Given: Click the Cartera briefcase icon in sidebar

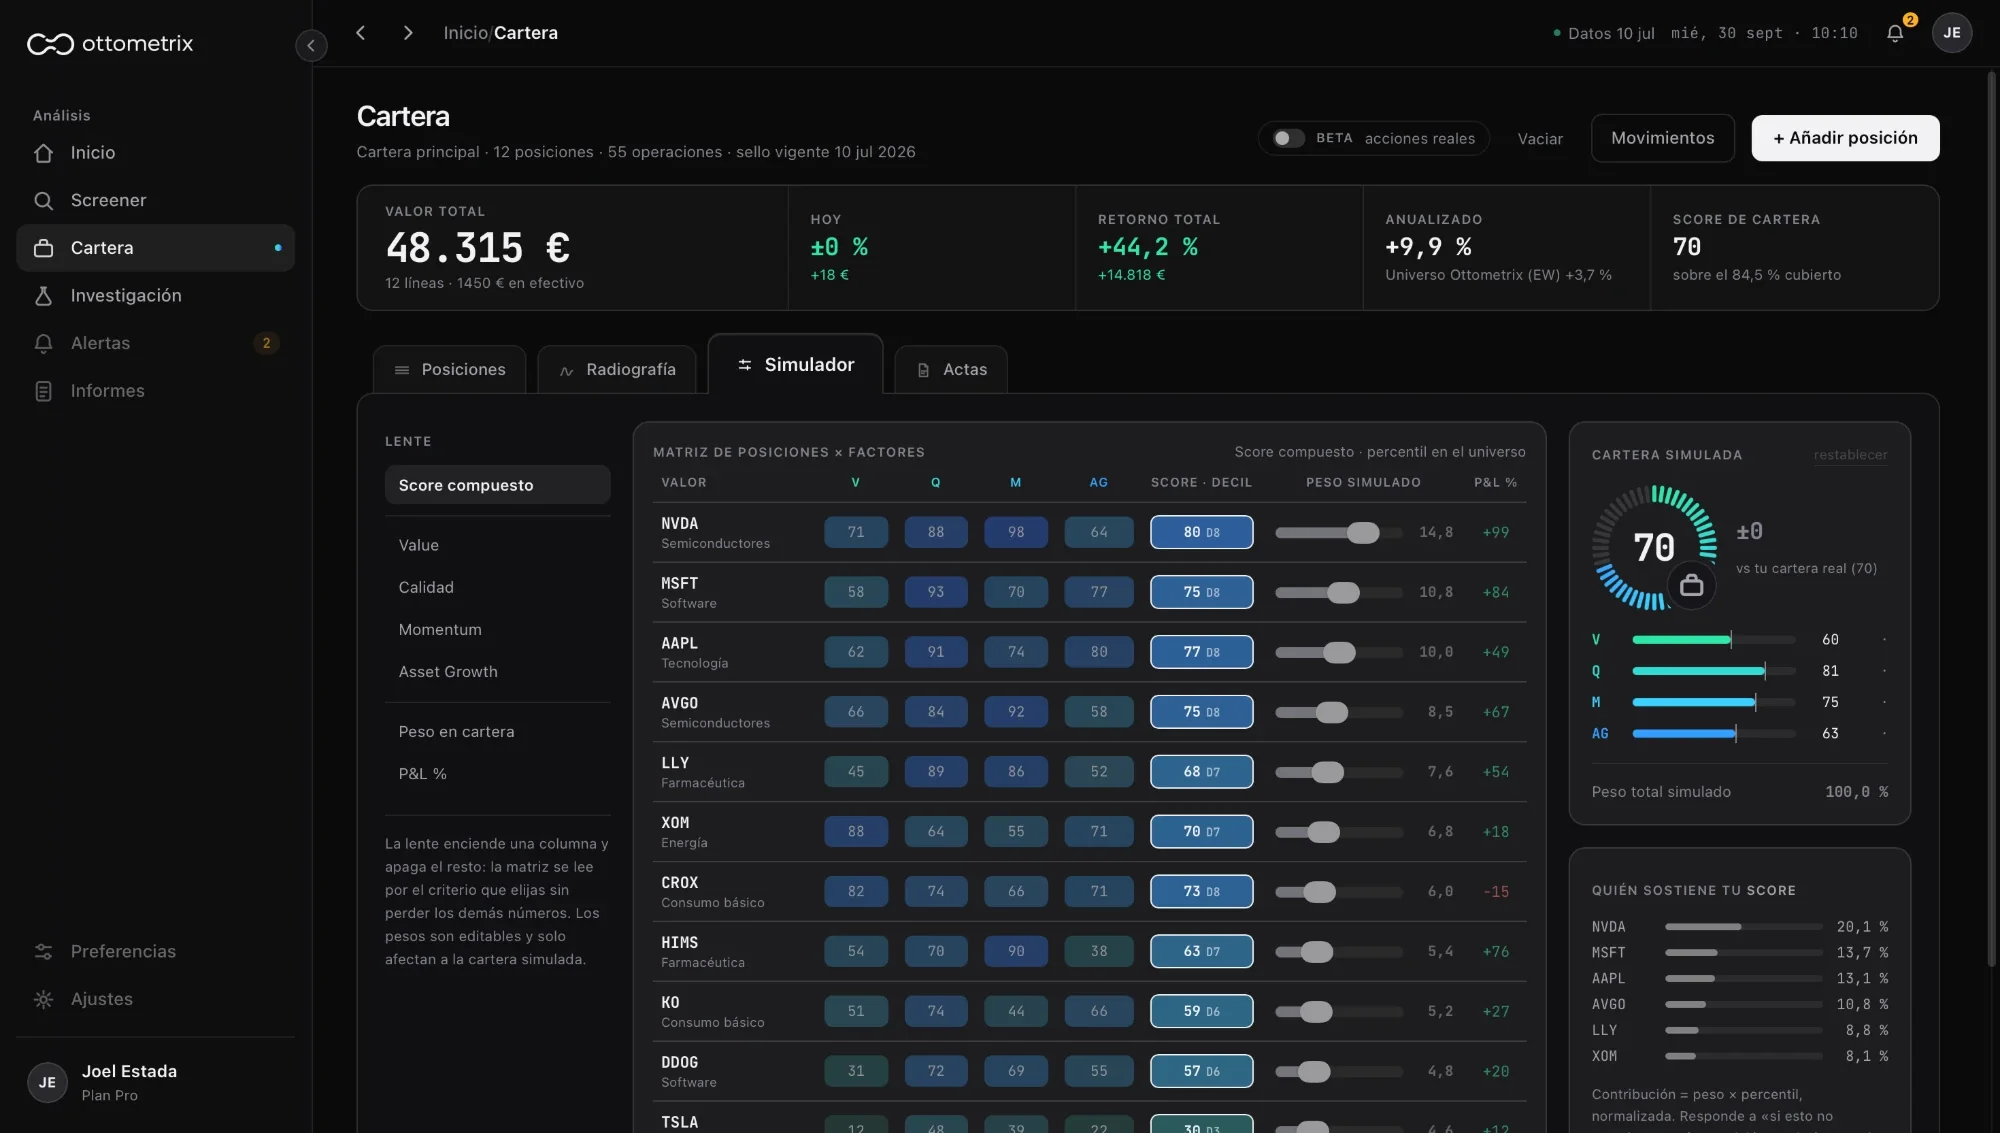Looking at the screenshot, I should 43,248.
